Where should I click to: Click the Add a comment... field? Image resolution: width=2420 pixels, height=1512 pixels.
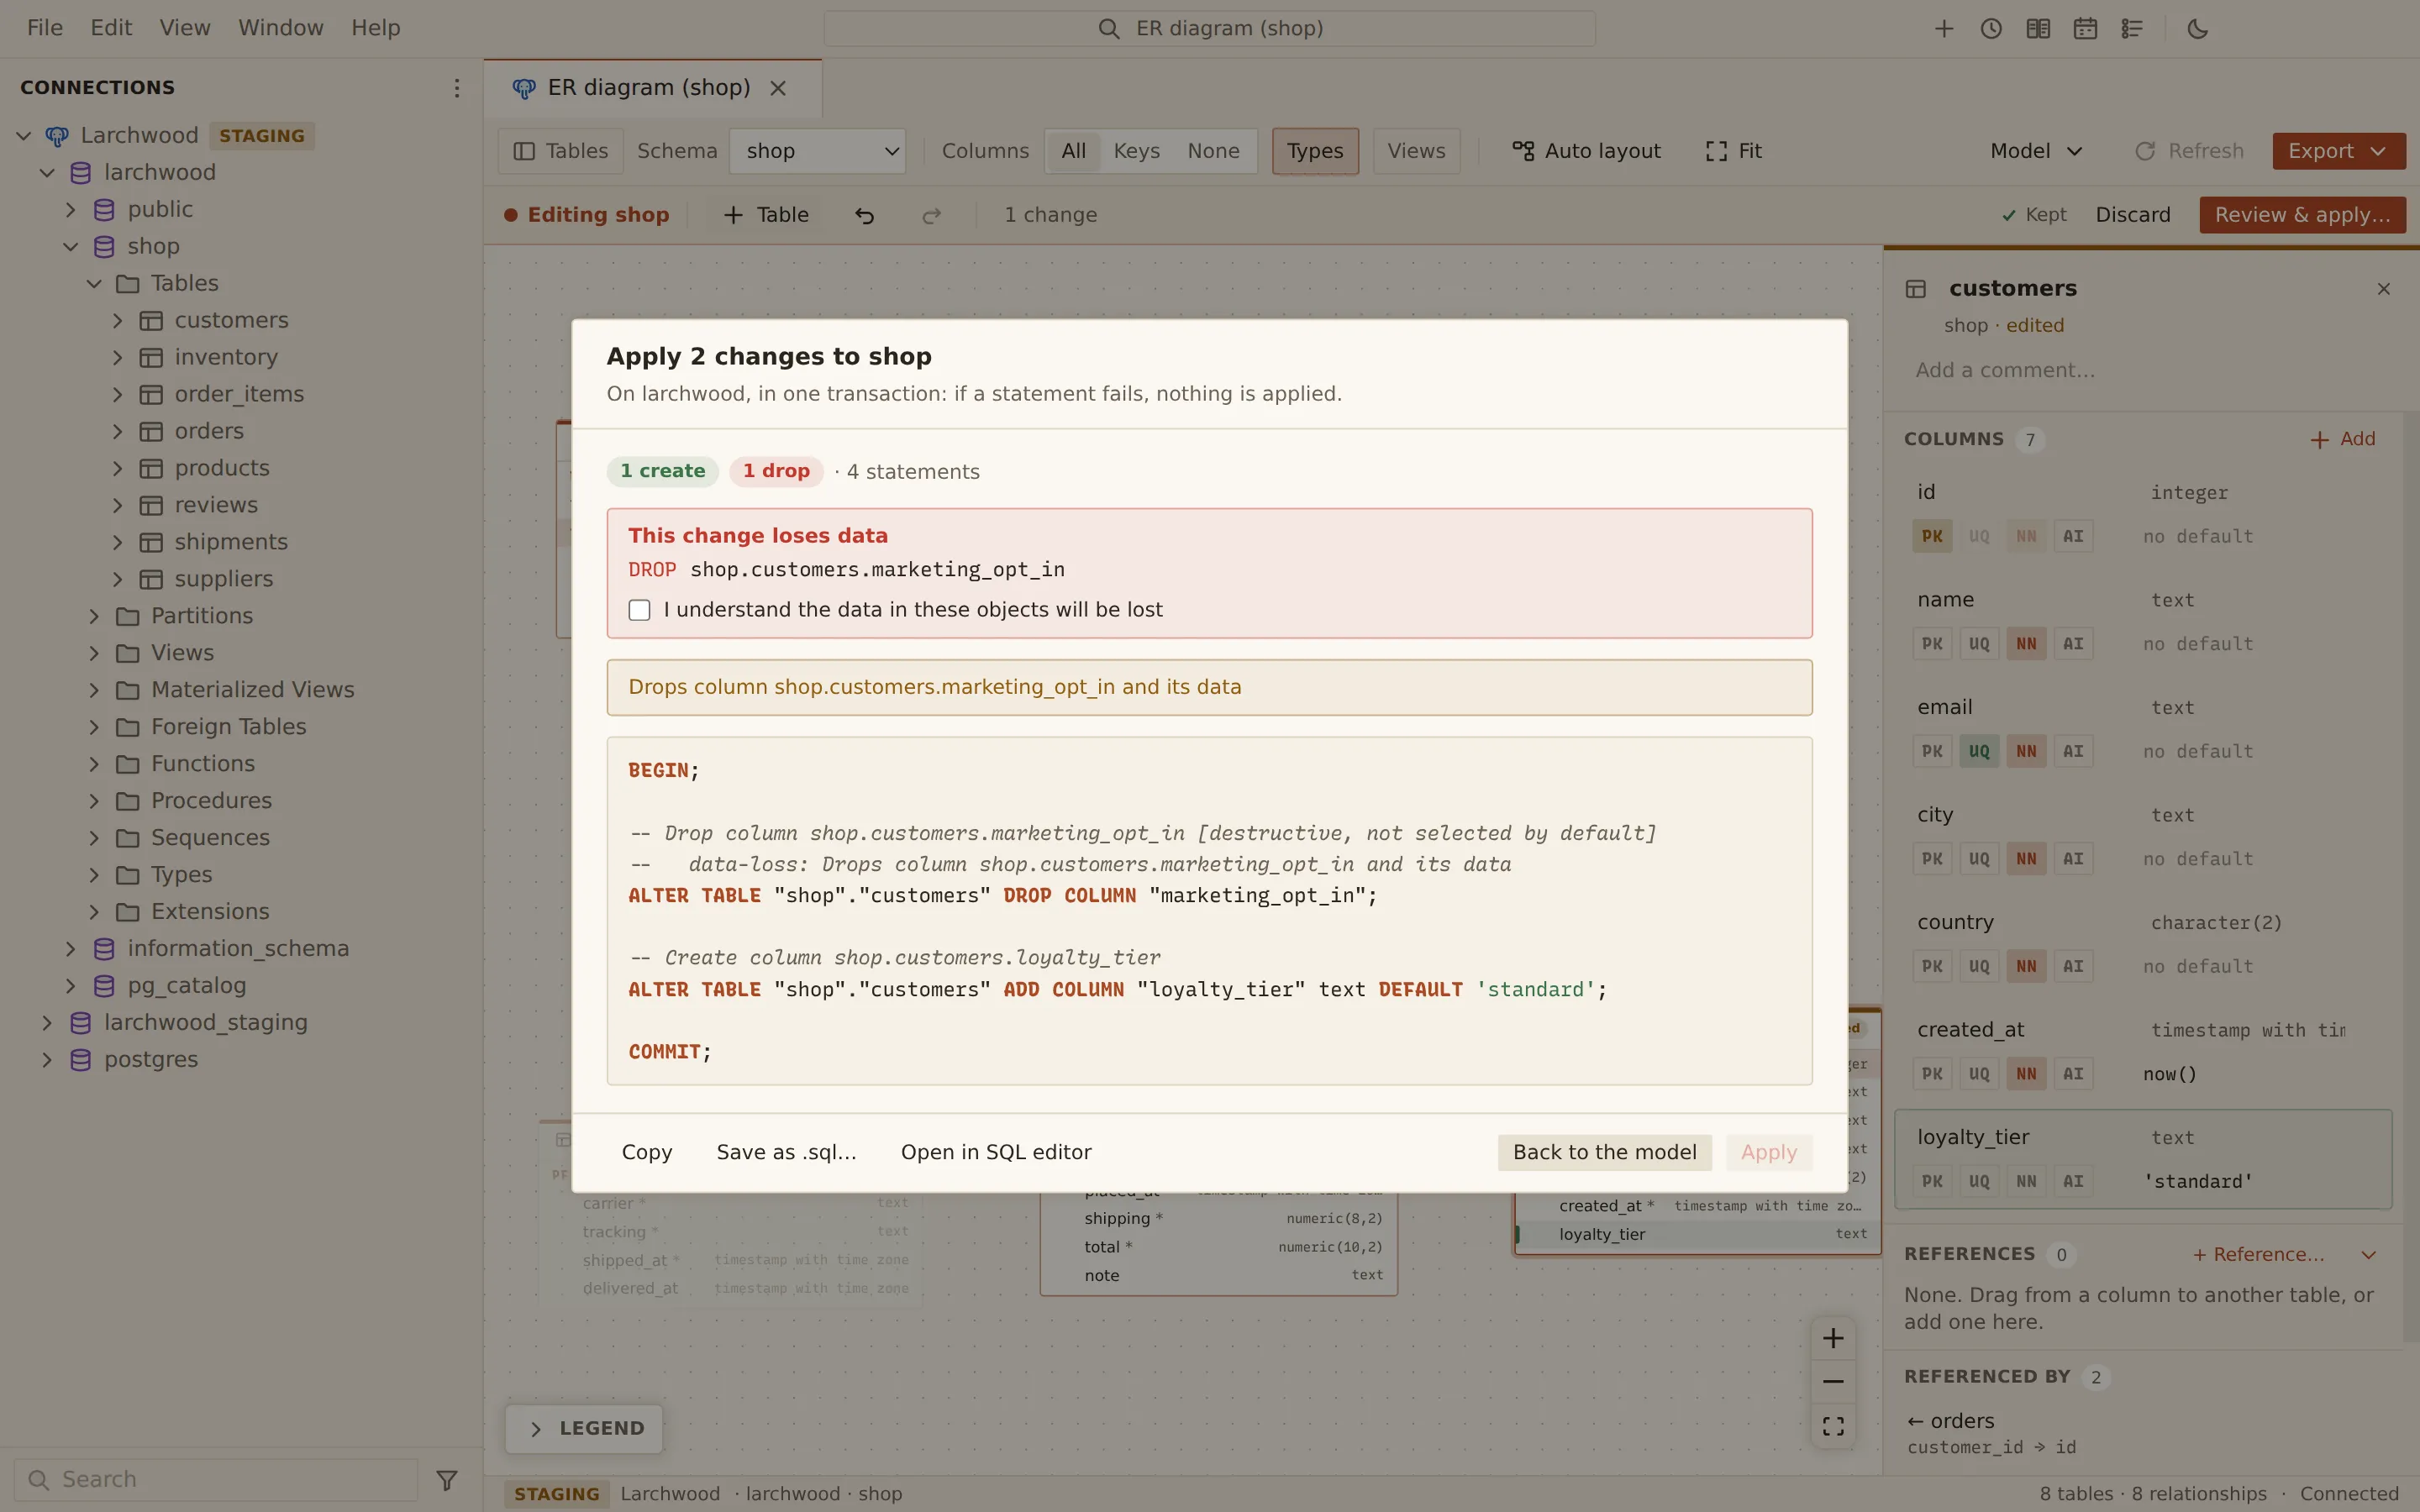[2143, 371]
